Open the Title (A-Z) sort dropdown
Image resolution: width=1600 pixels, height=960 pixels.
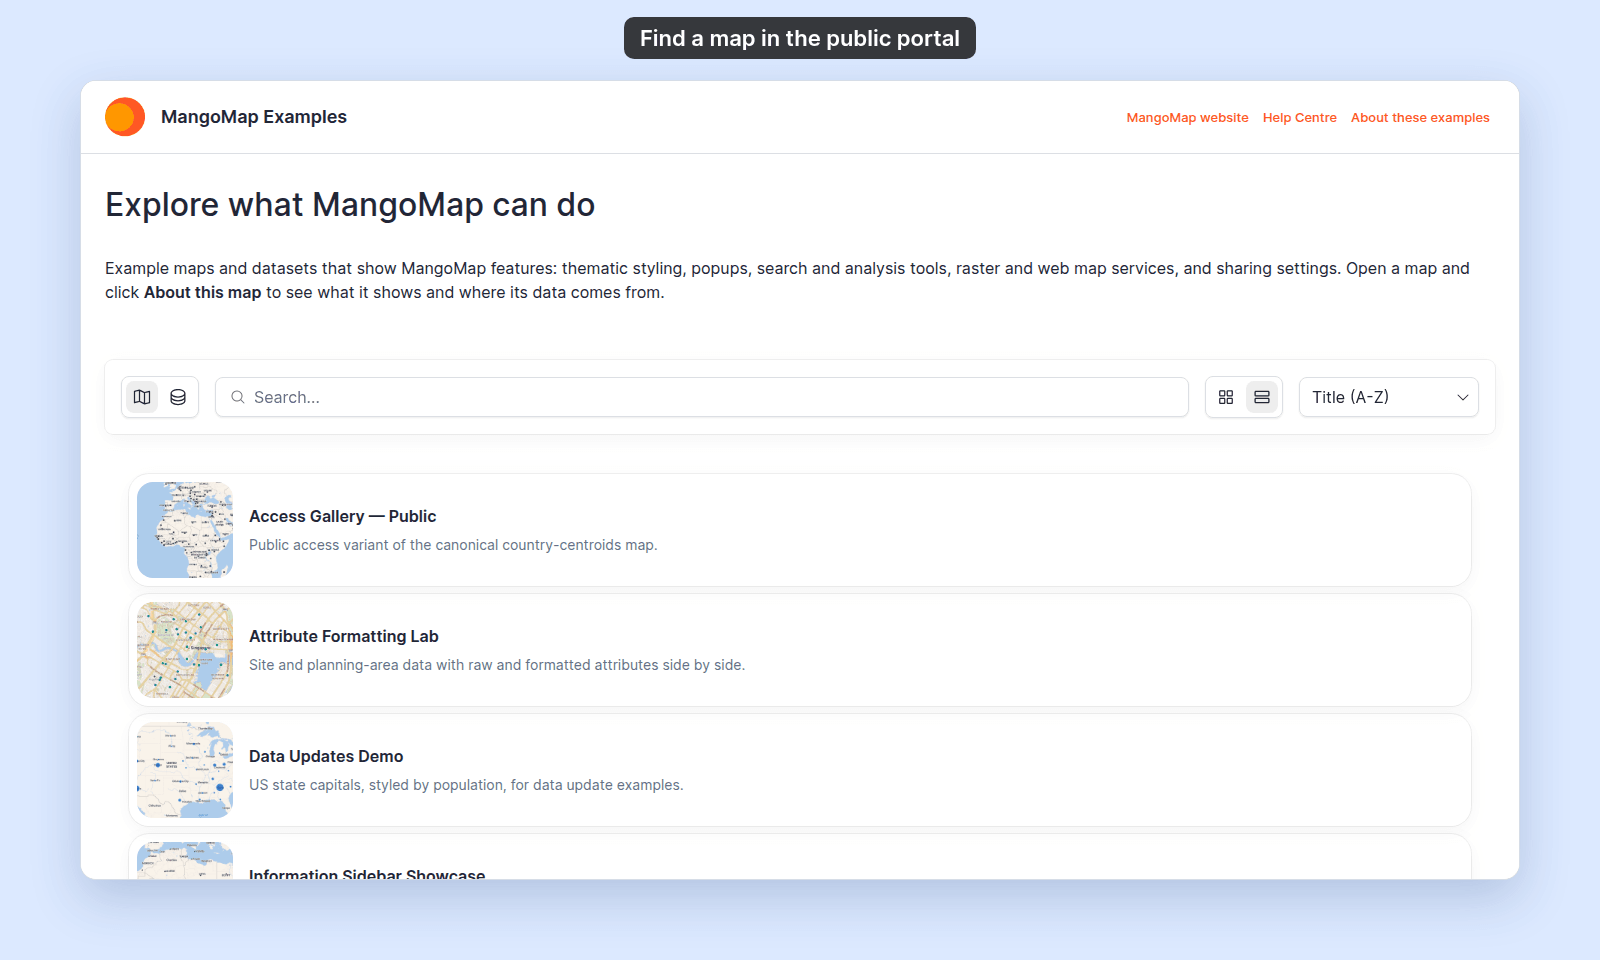[x=1389, y=397]
